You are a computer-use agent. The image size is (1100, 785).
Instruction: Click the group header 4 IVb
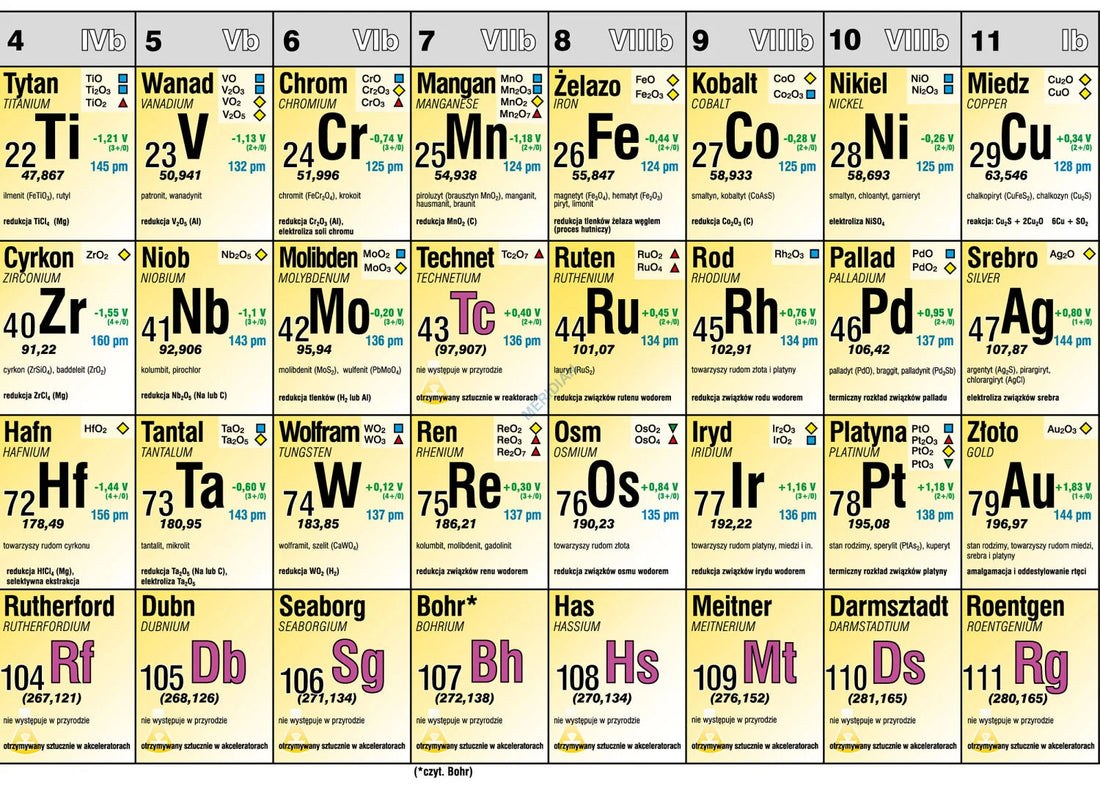pos(67,40)
